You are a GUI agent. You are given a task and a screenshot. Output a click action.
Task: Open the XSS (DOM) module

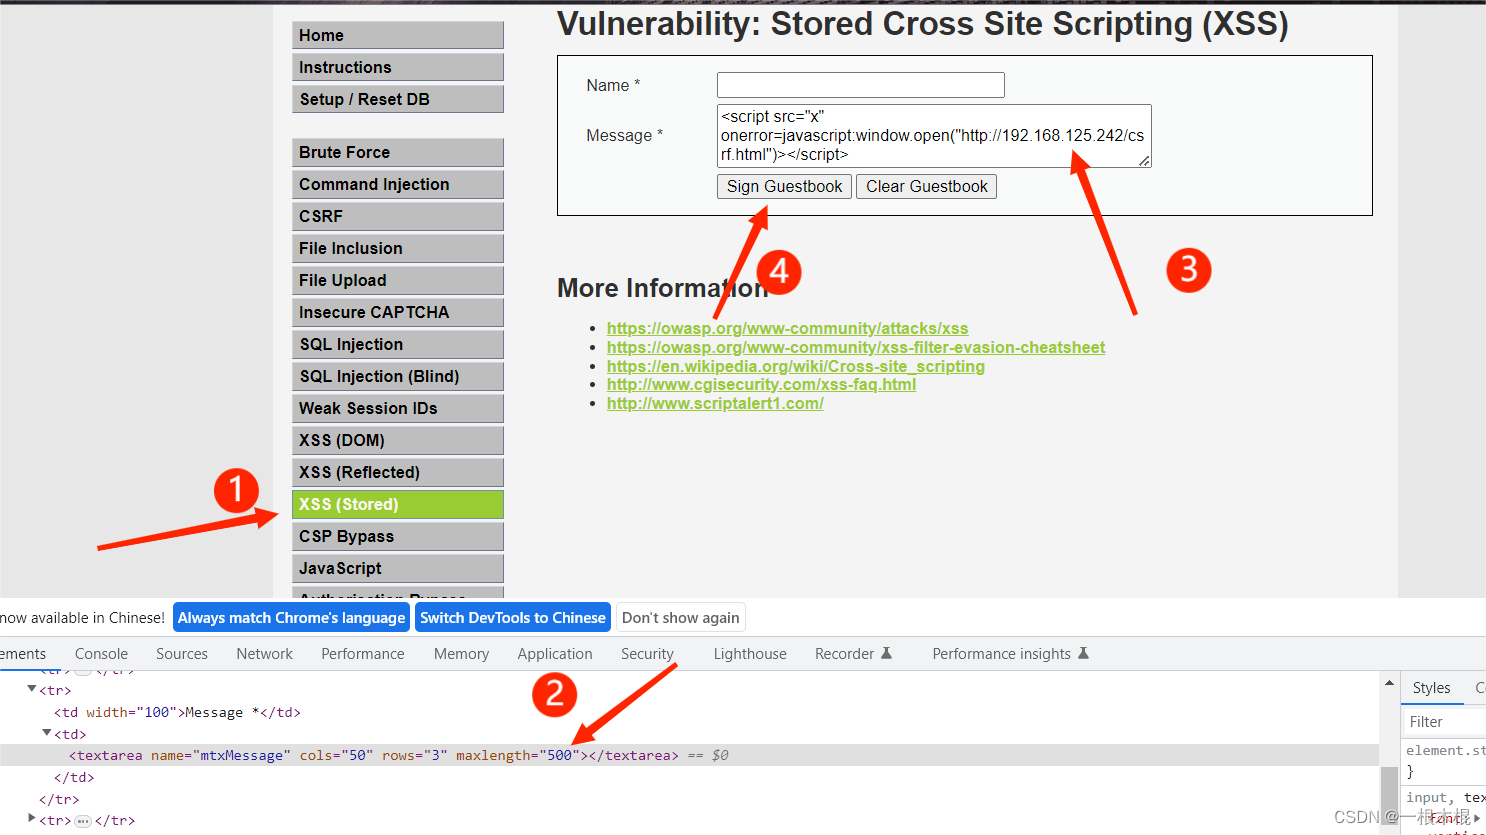coord(398,440)
